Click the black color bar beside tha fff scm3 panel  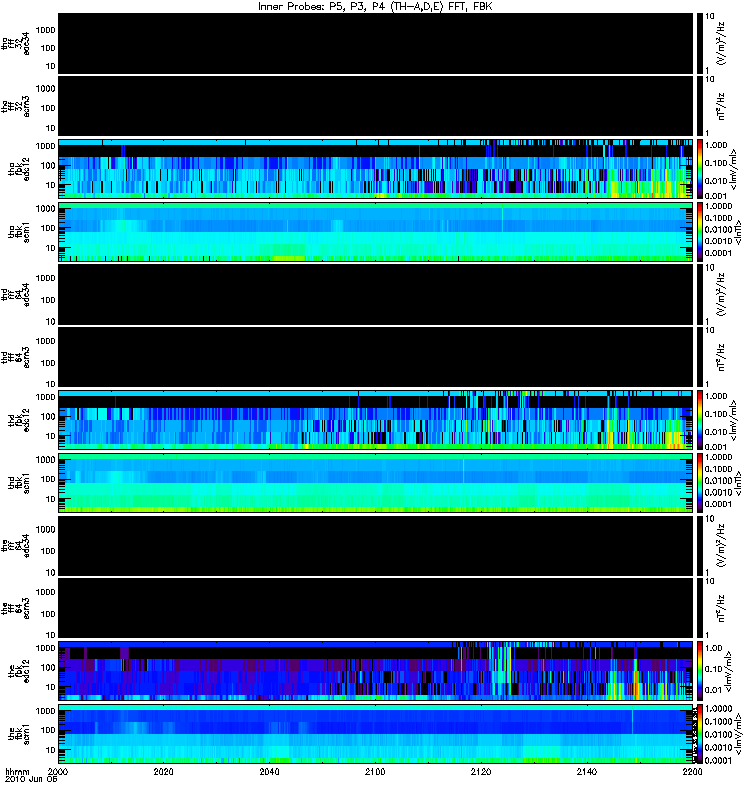click(x=700, y=106)
